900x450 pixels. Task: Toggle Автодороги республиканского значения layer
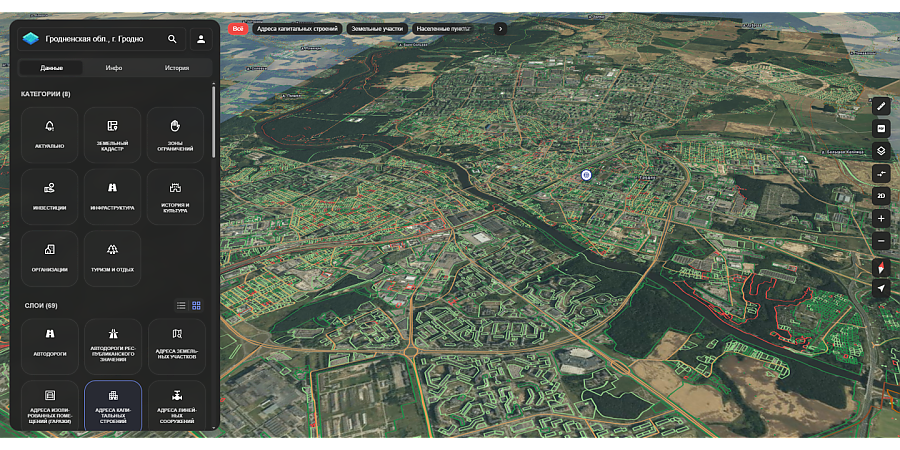112,347
